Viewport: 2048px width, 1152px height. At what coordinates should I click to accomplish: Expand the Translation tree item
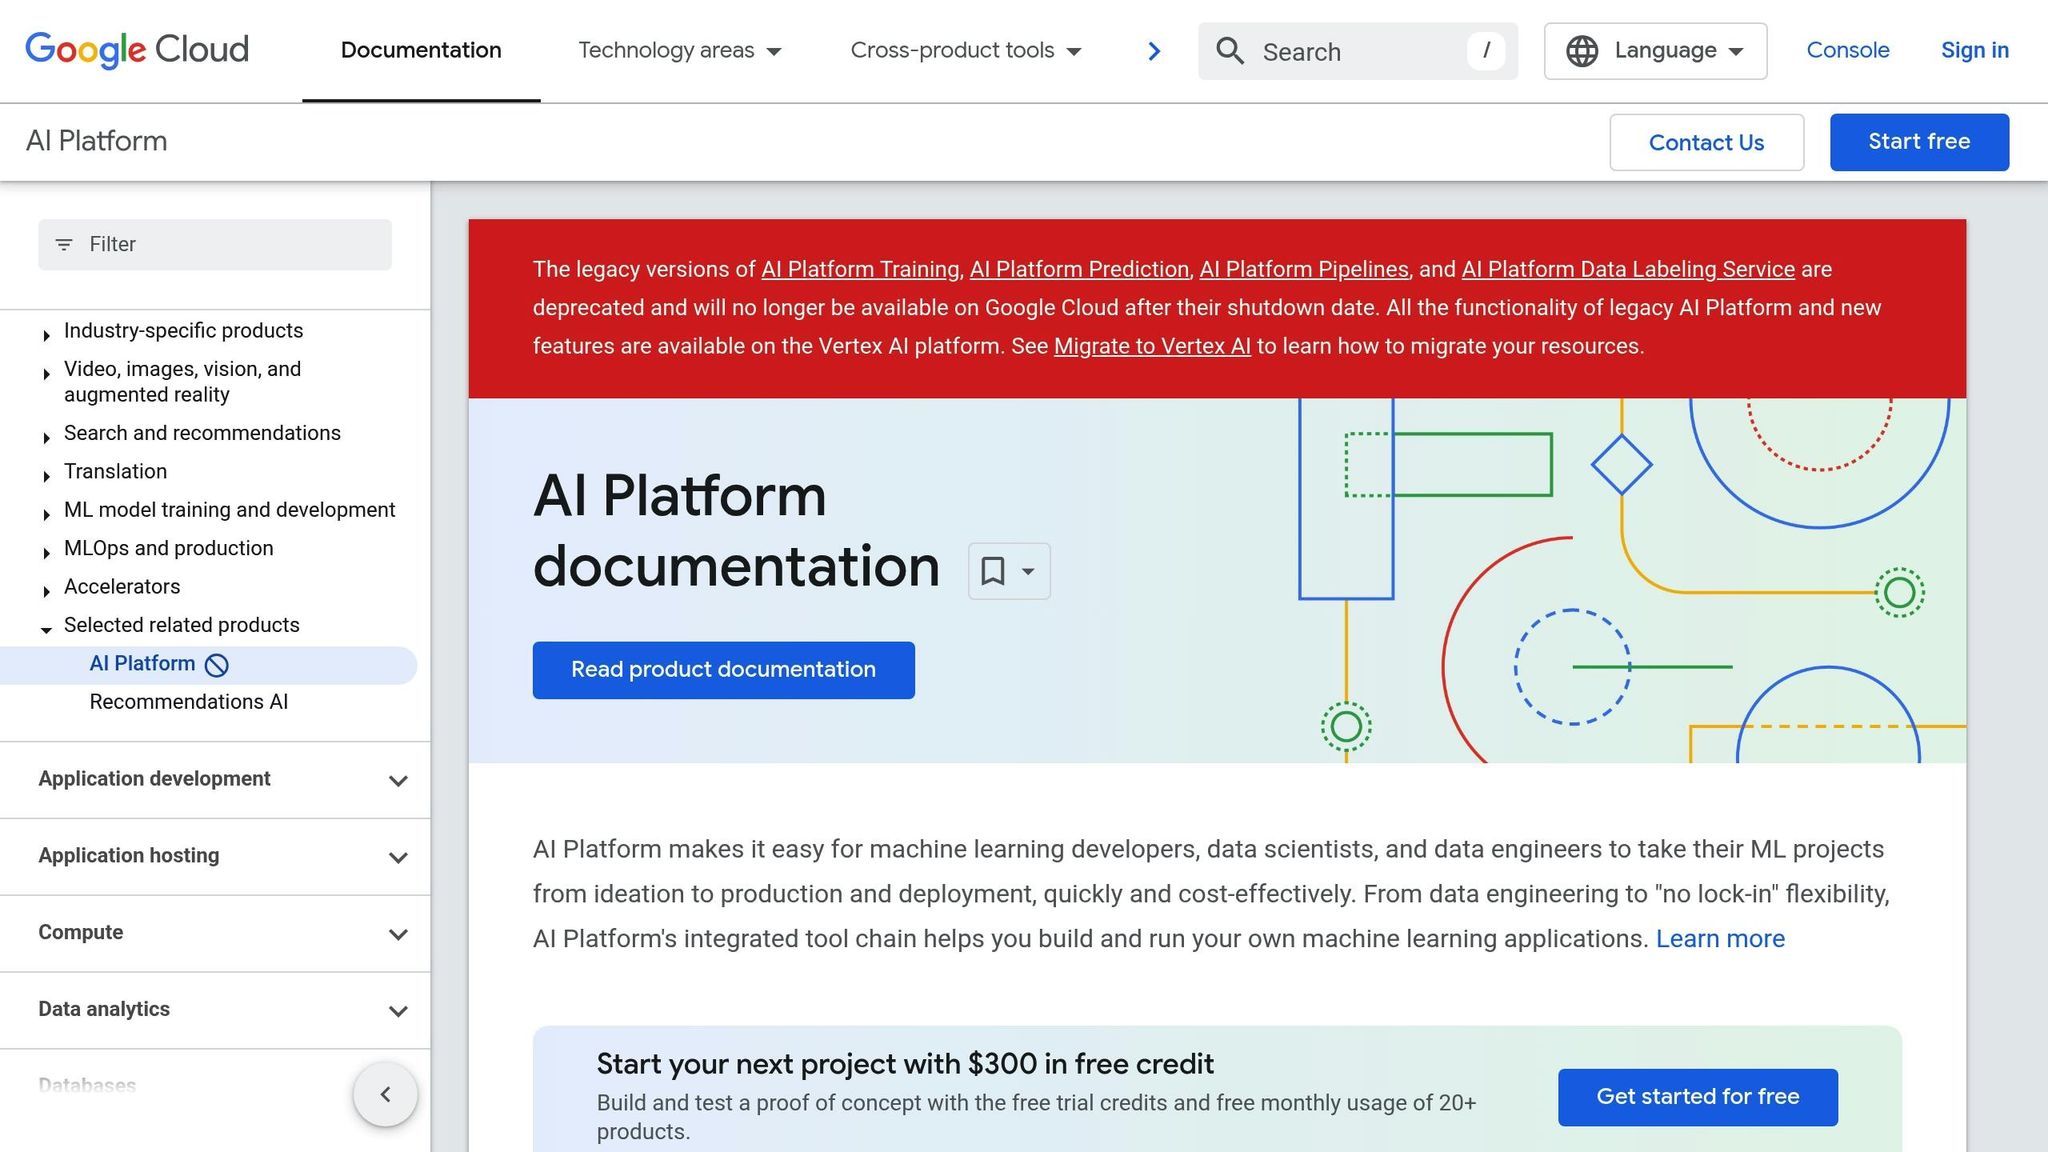[x=46, y=476]
